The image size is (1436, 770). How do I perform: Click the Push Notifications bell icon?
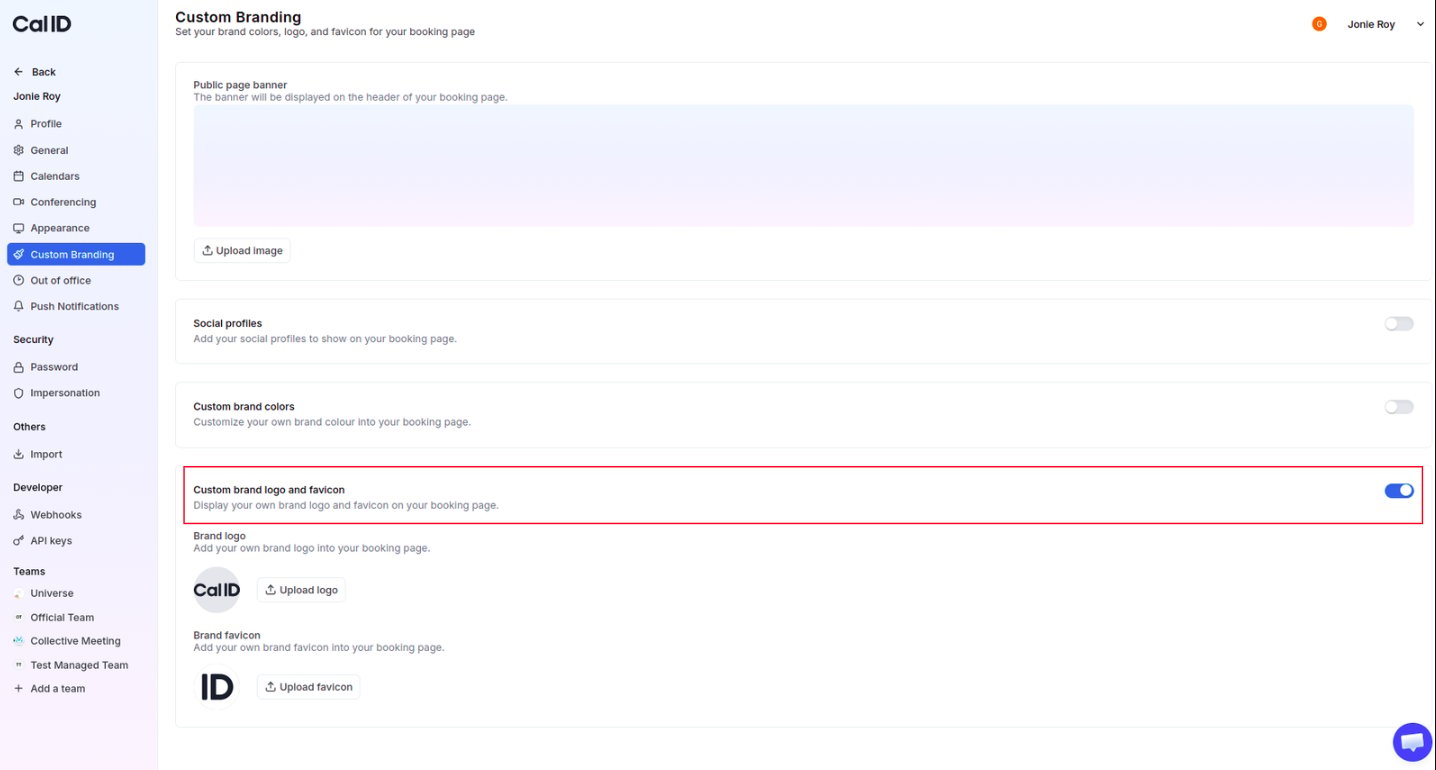[18, 306]
